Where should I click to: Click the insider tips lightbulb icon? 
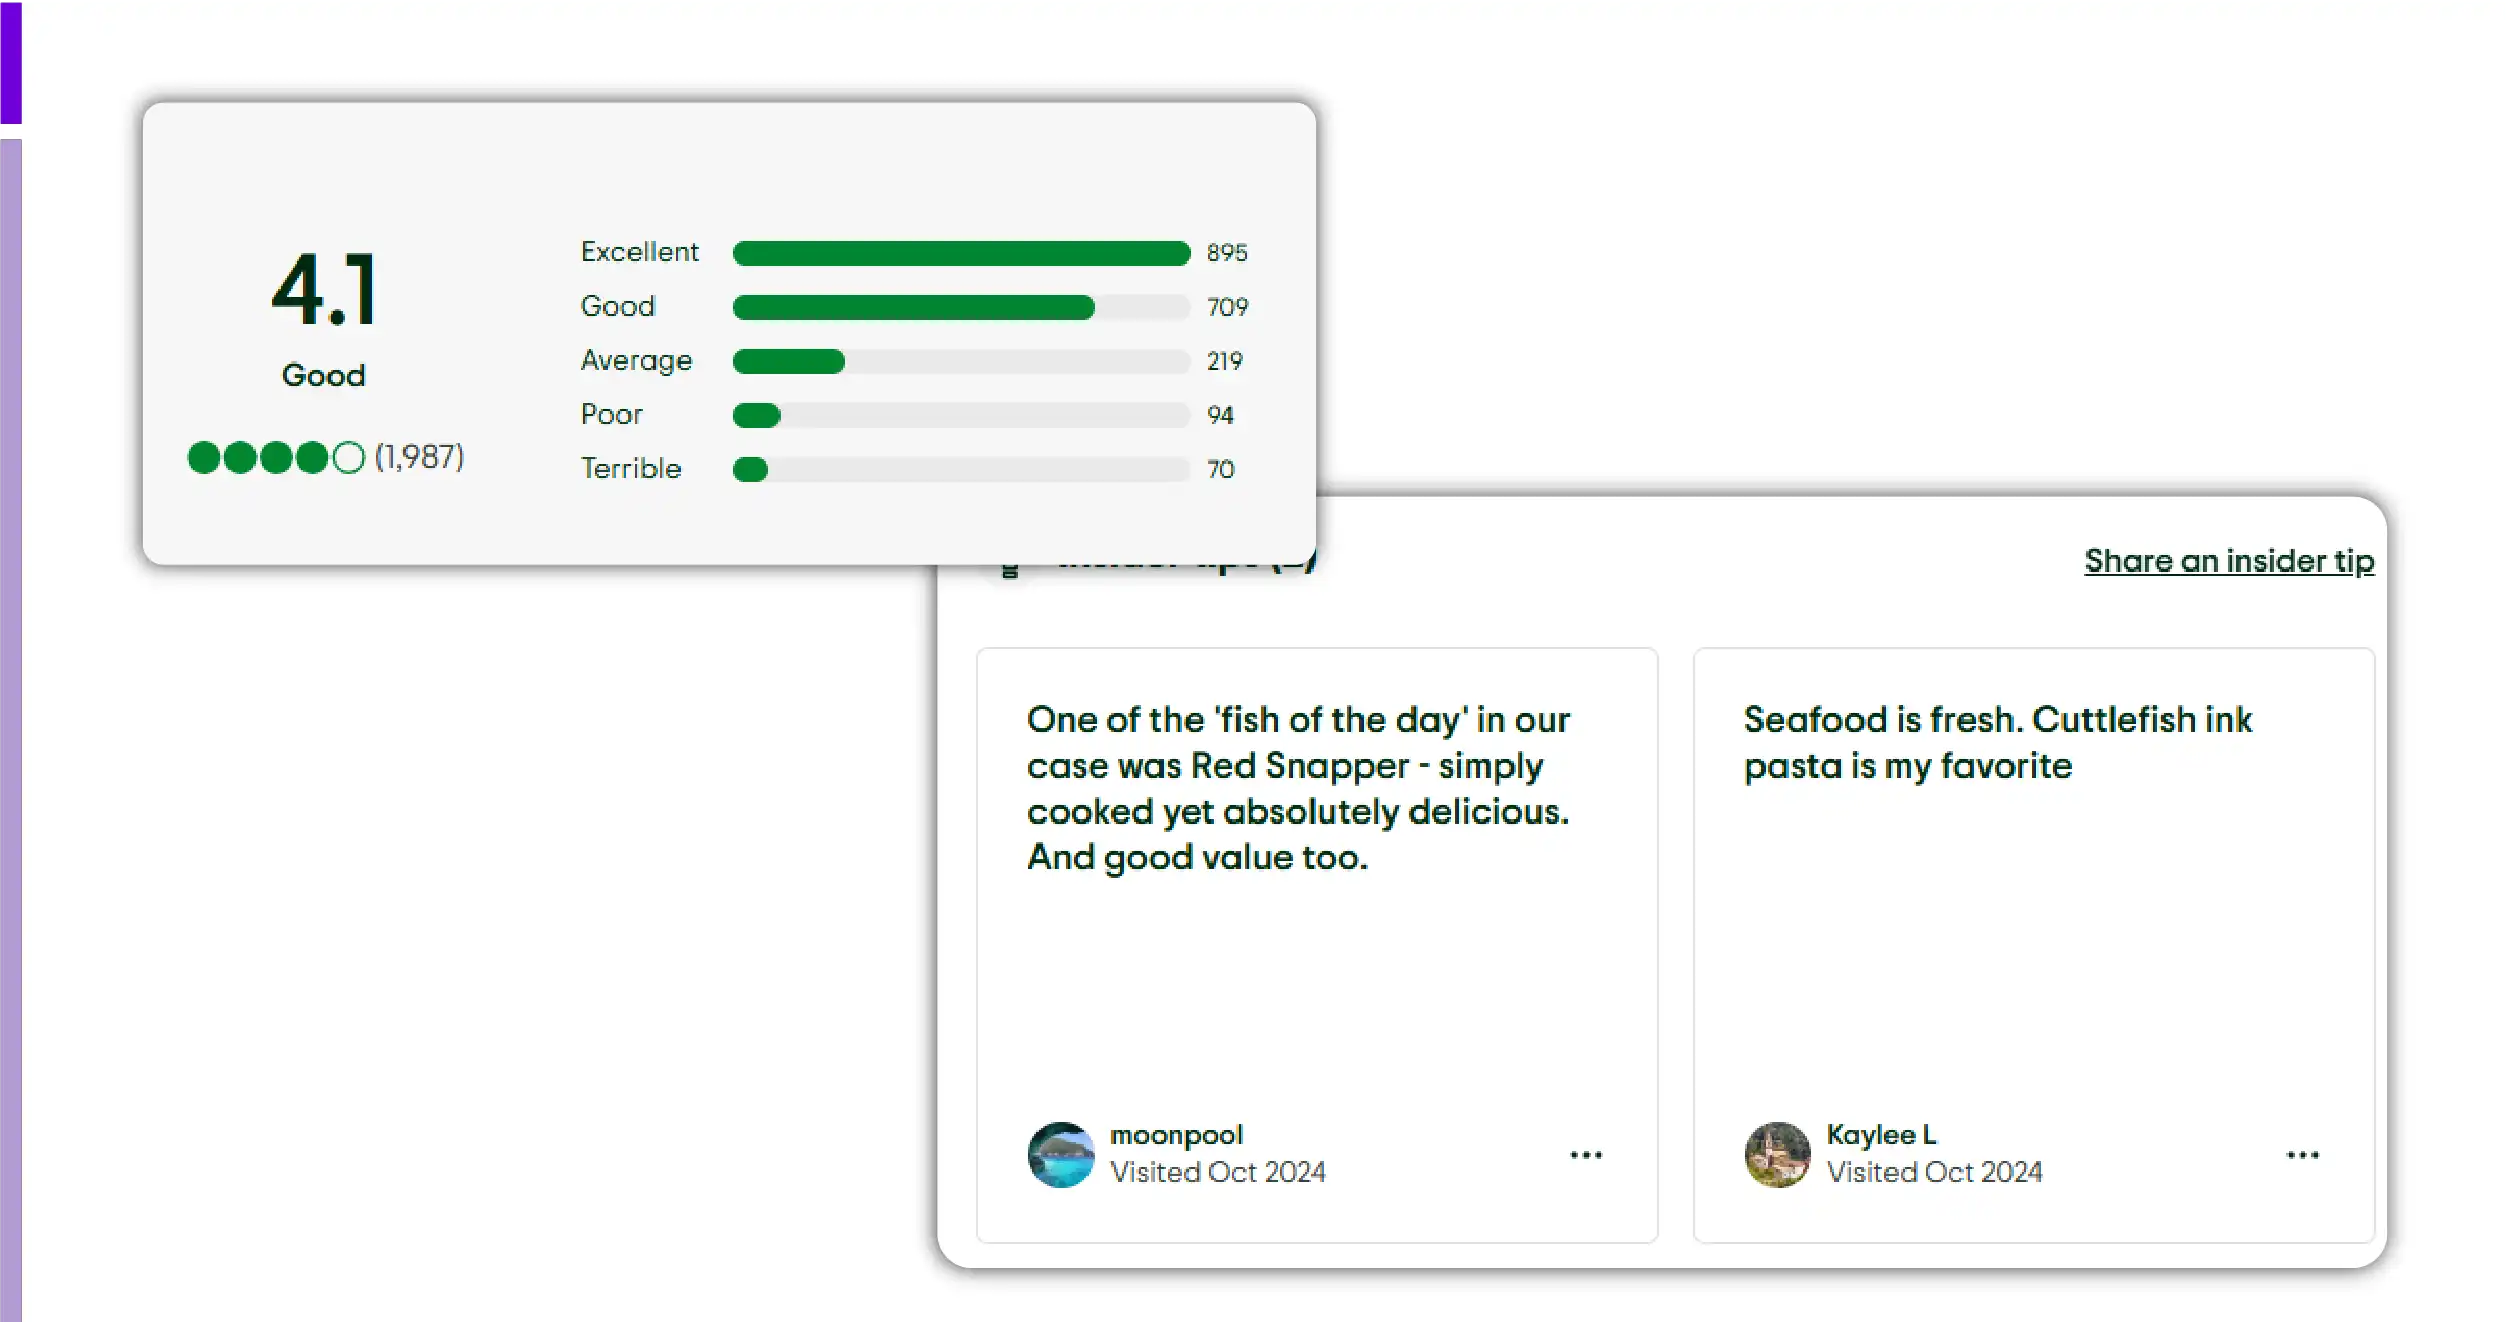1010,571
